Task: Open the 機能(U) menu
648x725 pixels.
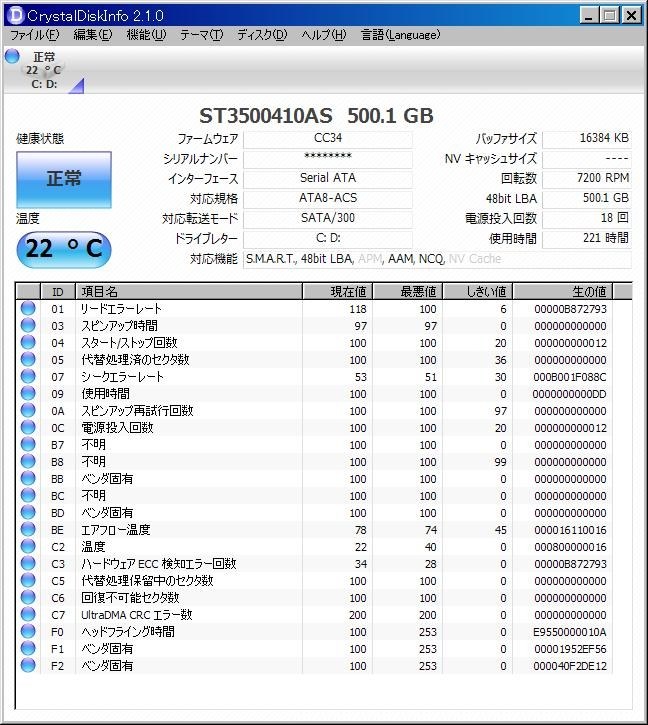Action: coord(146,35)
